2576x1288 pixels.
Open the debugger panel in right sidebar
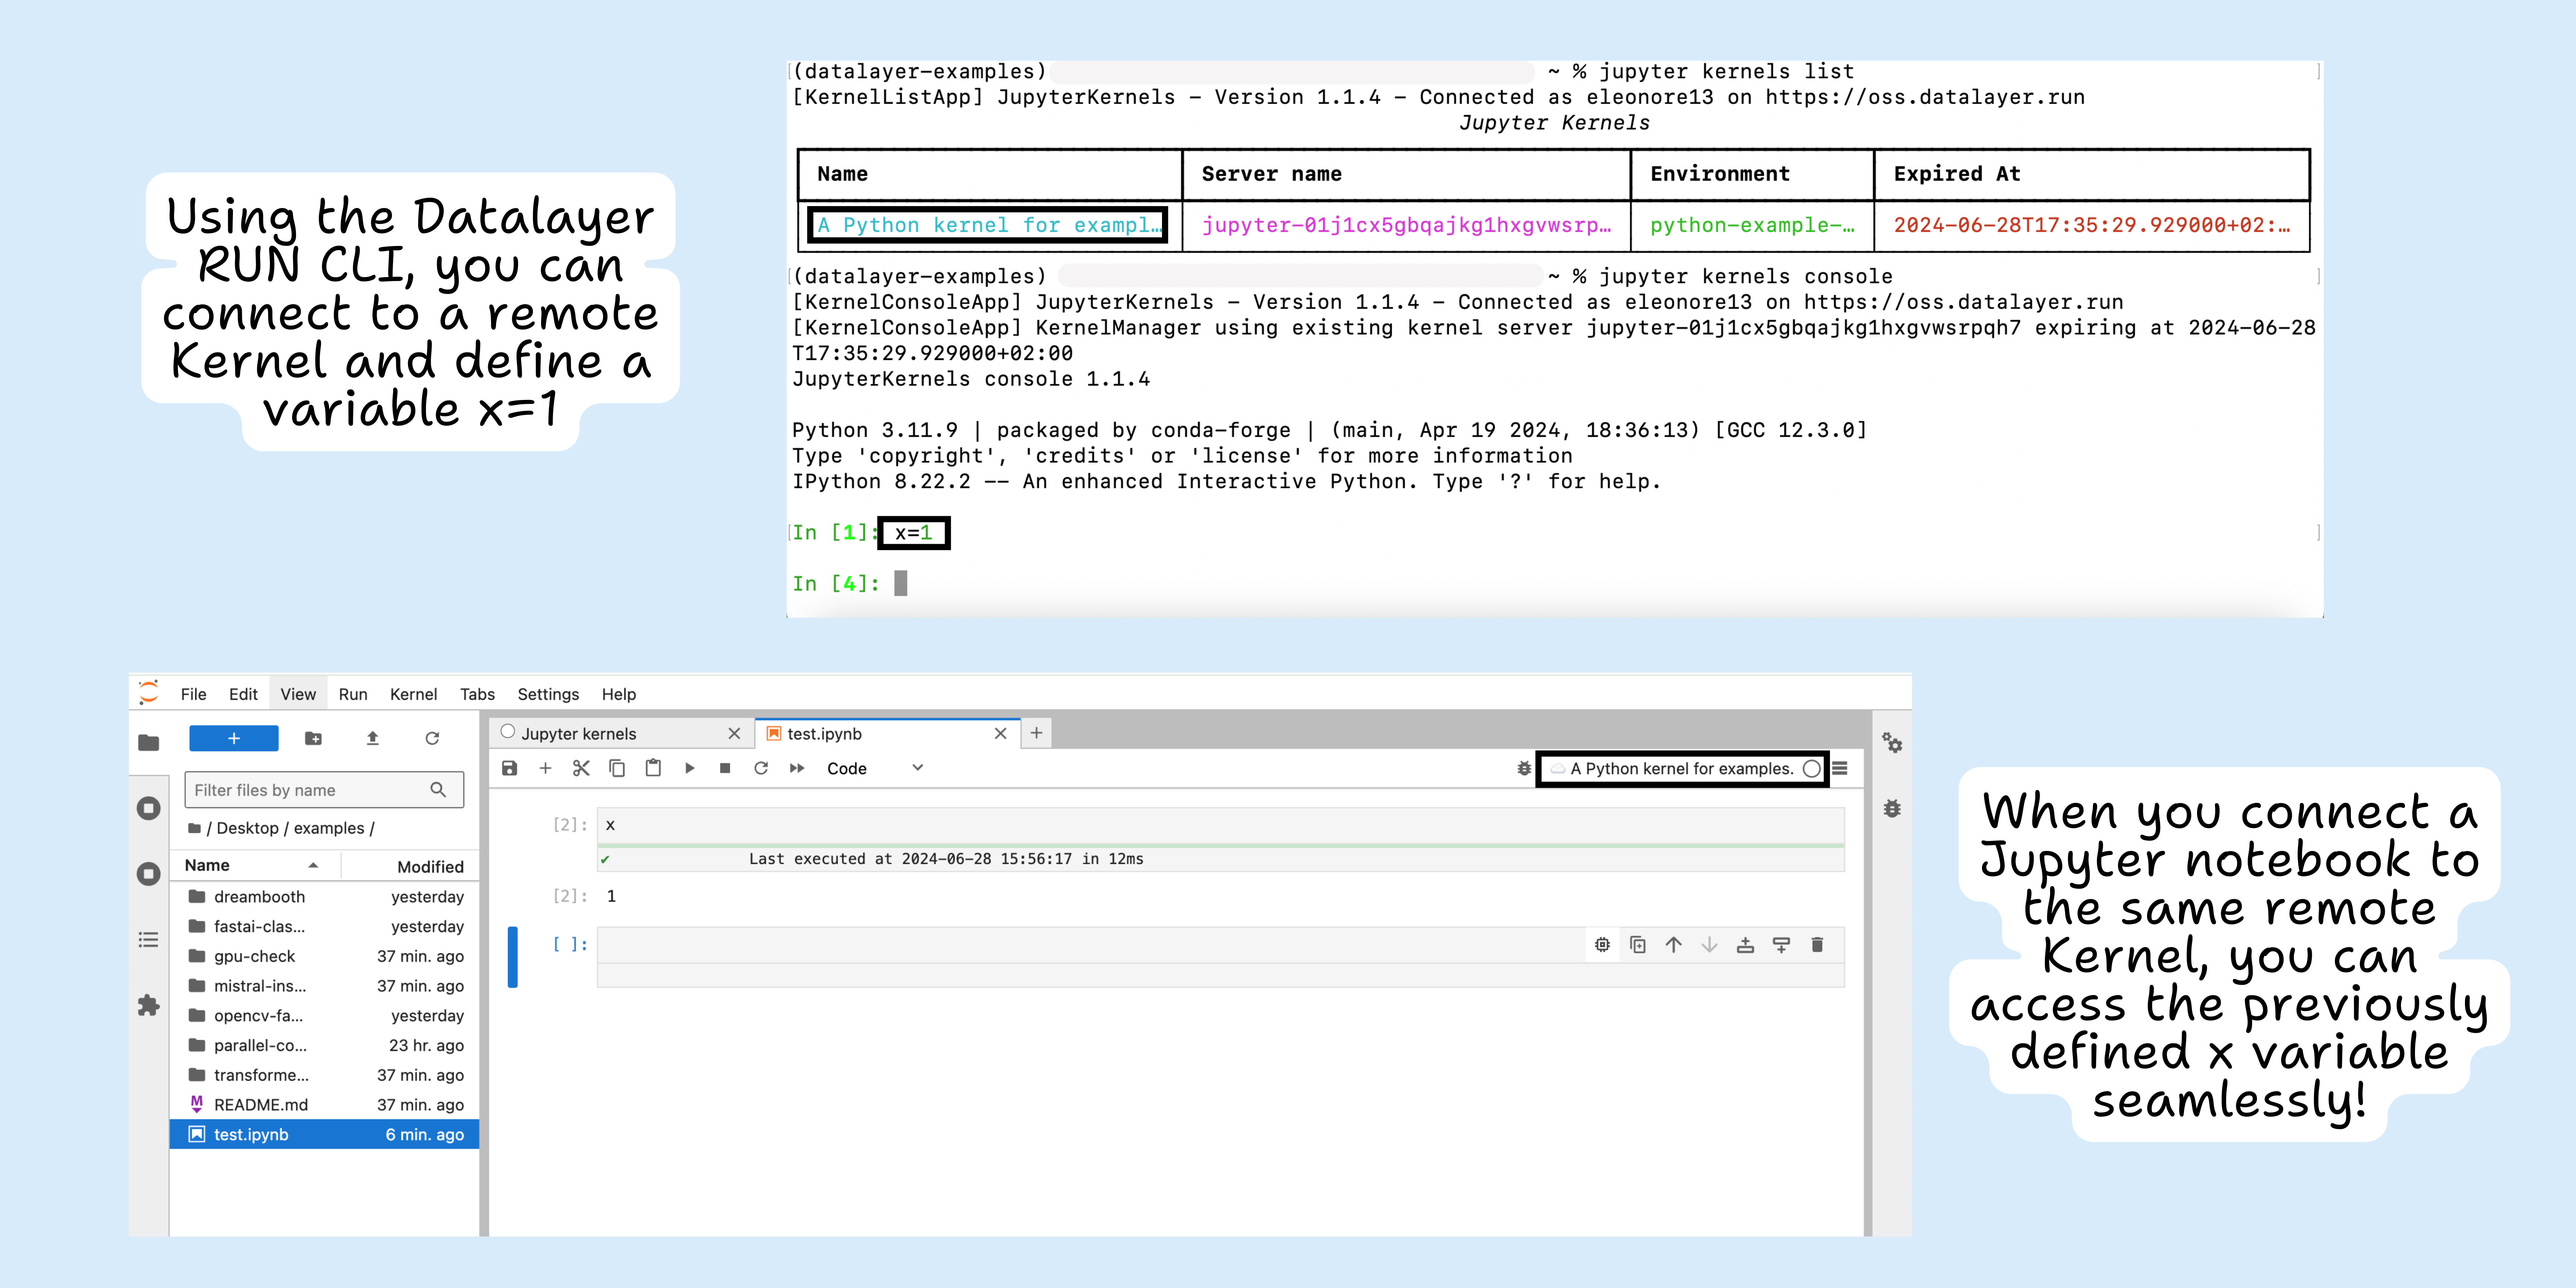1892,808
